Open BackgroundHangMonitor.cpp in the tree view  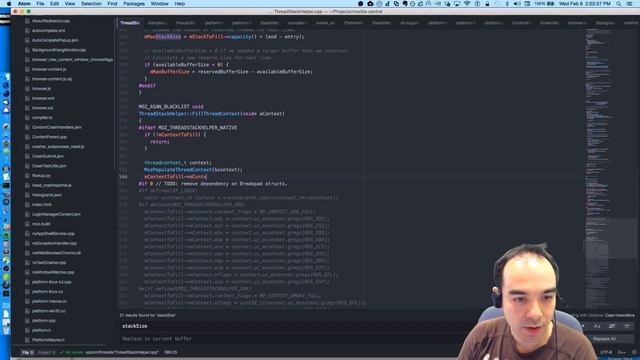point(59,50)
